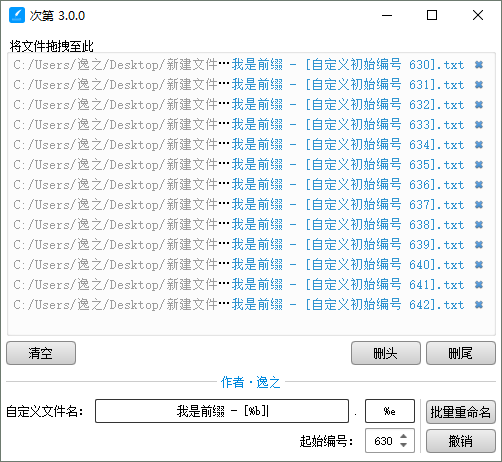Select the file path for 630.txt
The height and width of the screenshot is (462, 502).
[239, 65]
